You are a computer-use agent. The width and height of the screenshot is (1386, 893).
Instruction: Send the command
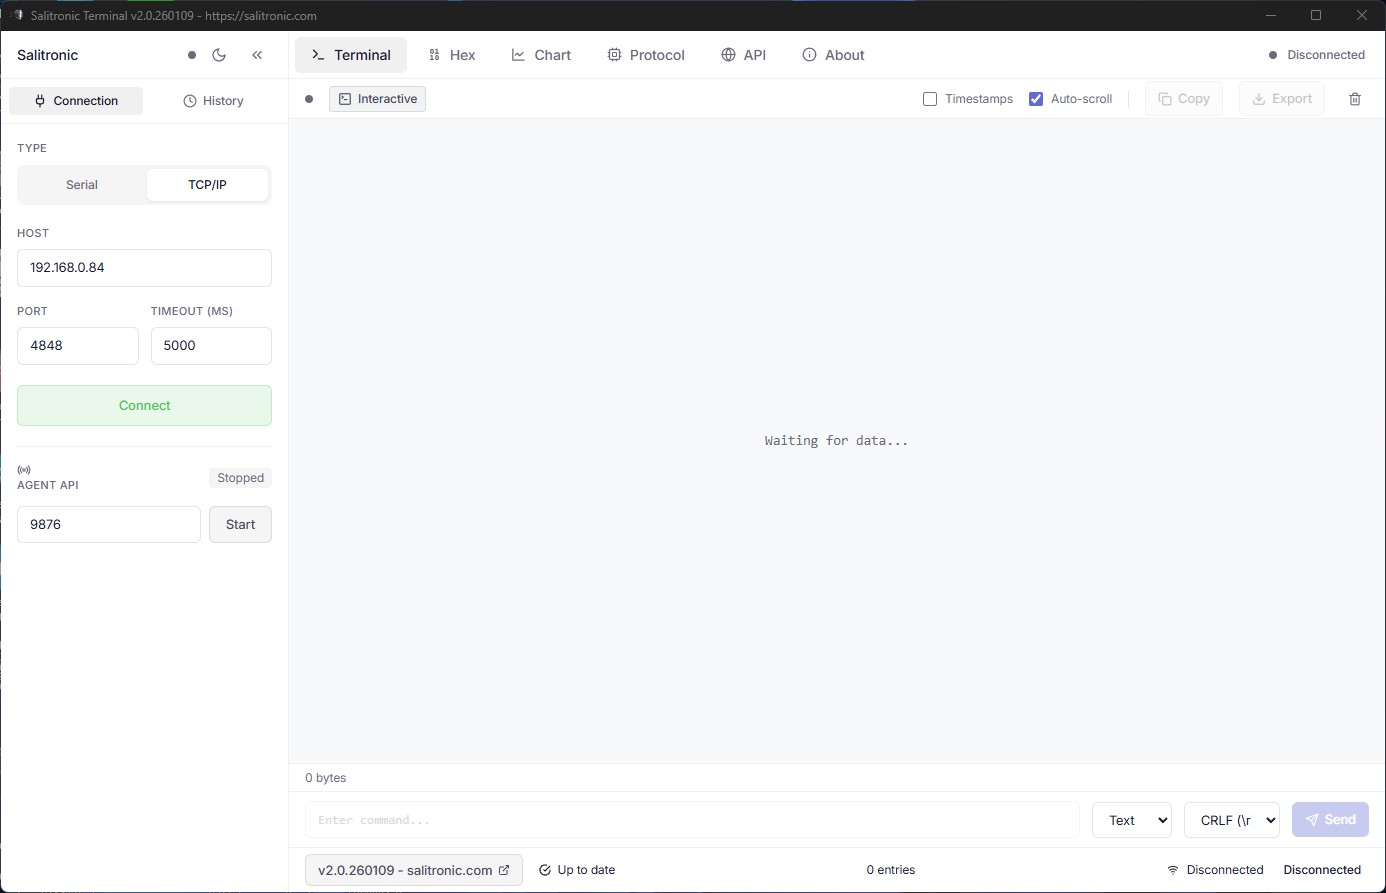(x=1330, y=820)
